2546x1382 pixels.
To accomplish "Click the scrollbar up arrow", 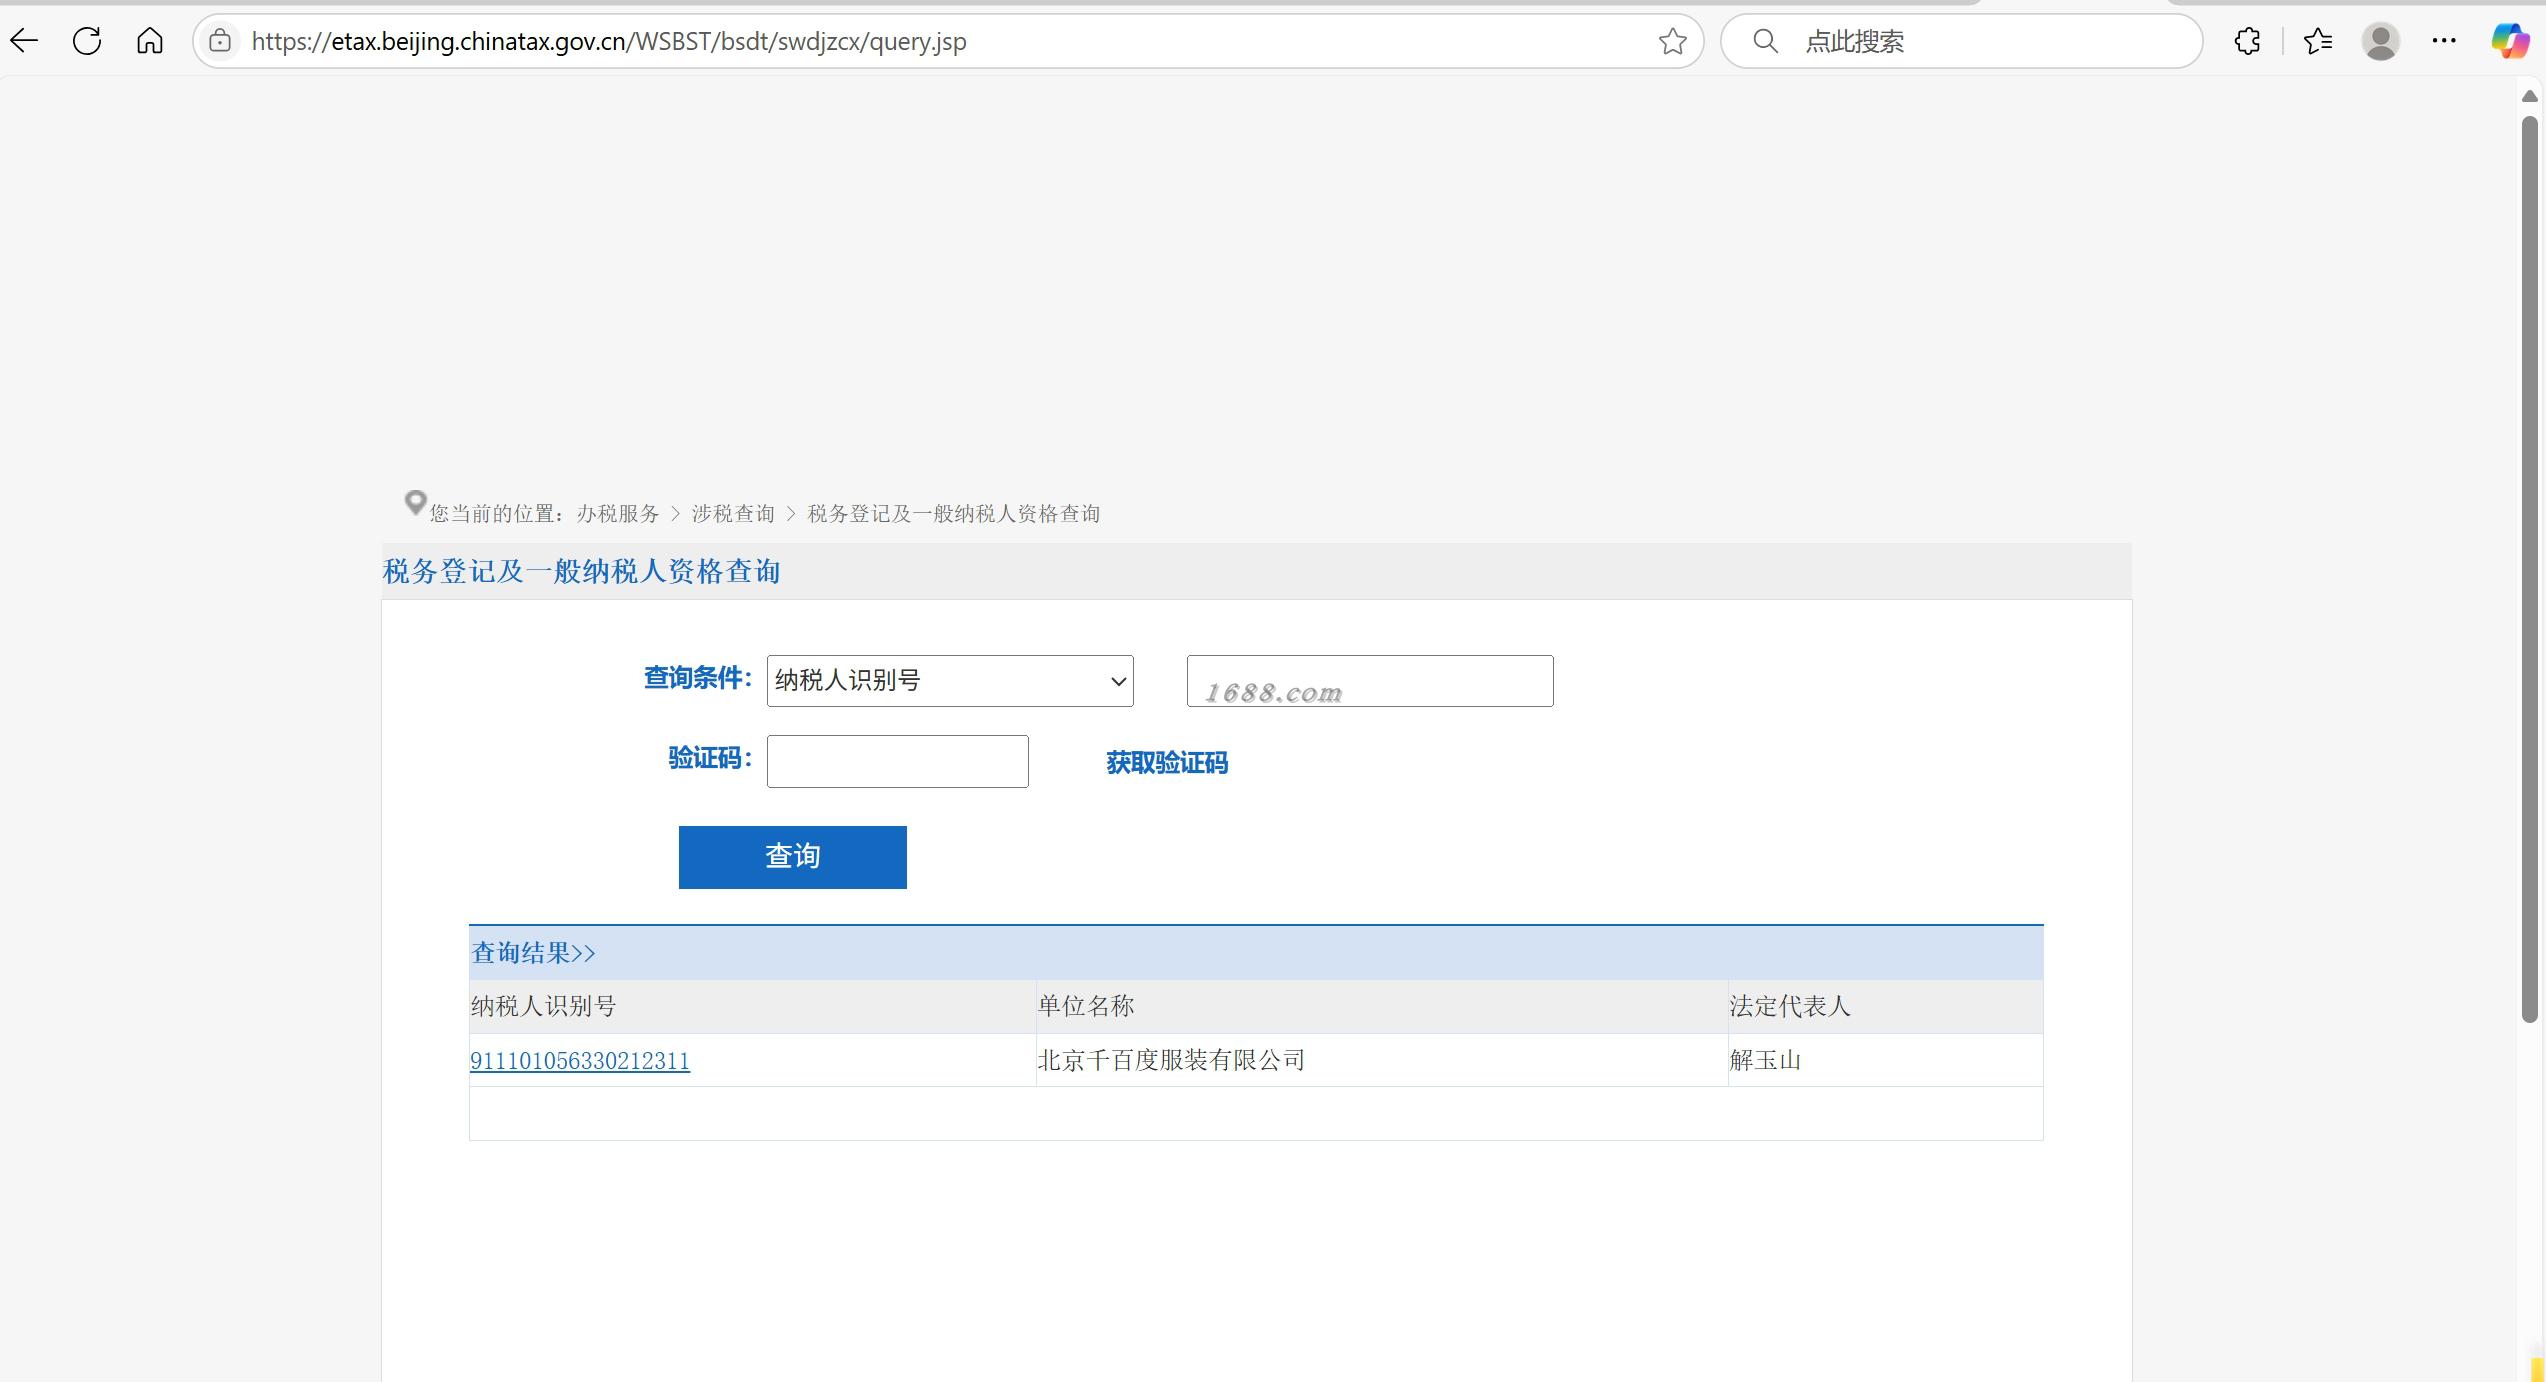I will point(2530,96).
